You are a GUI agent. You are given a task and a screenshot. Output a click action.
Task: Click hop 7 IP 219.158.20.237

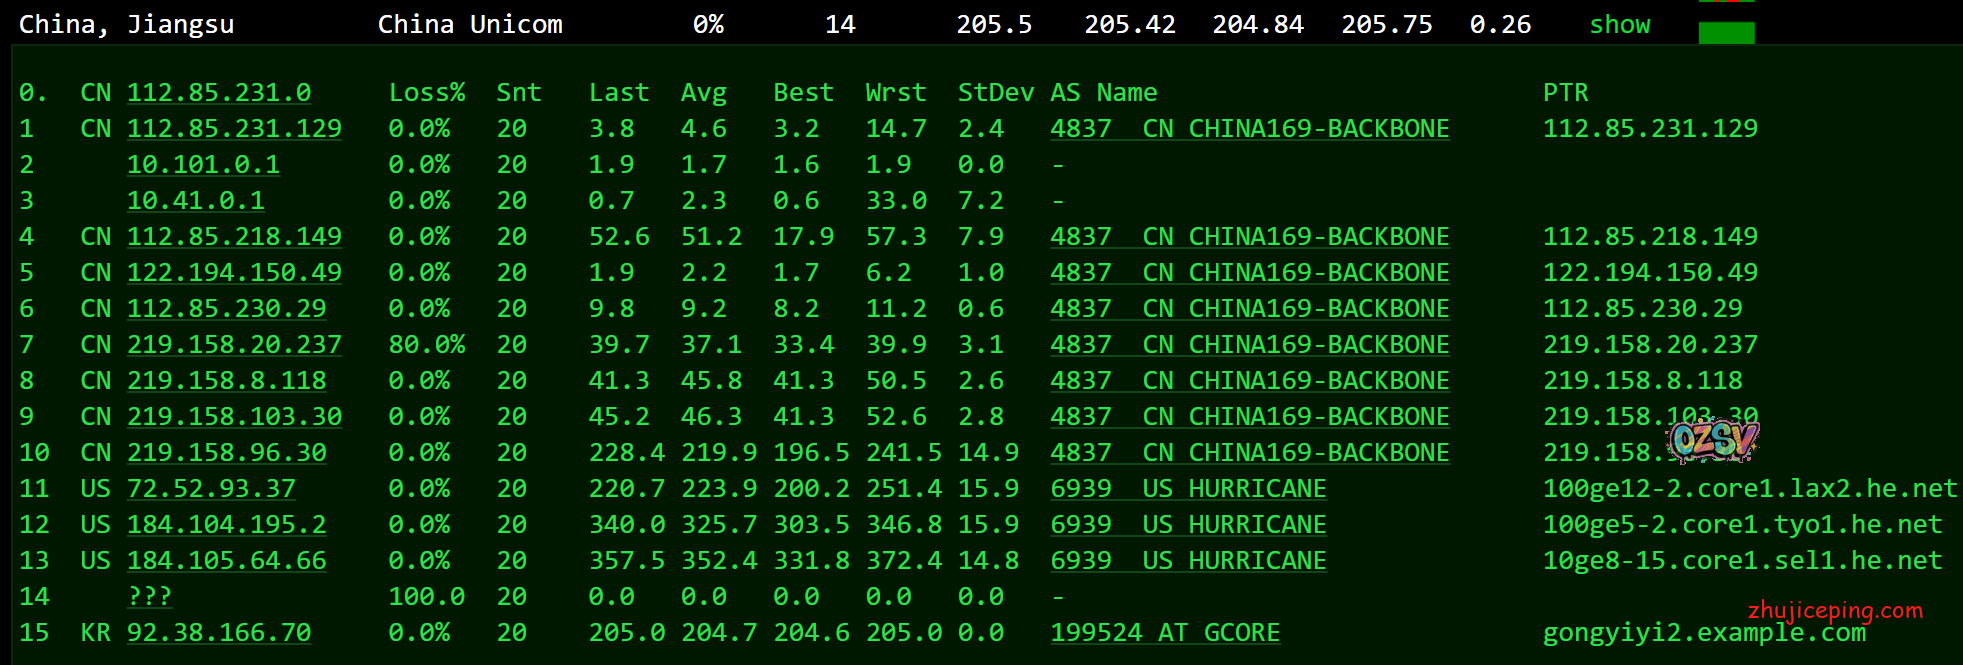pyautogui.click(x=234, y=345)
